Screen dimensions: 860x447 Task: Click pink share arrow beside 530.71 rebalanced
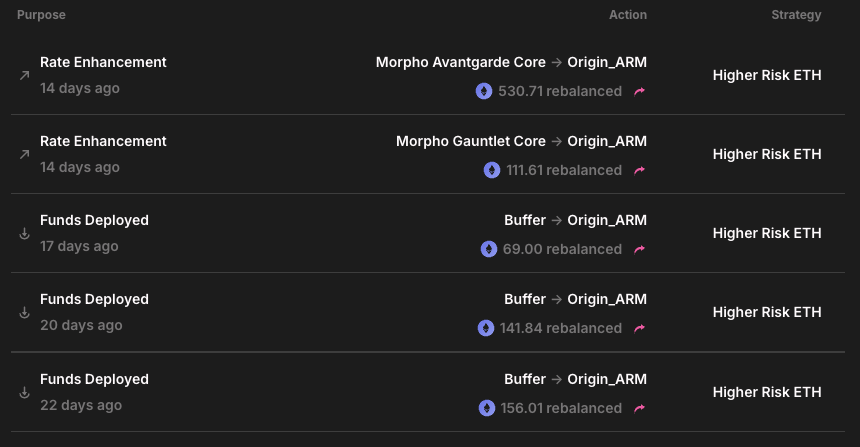pos(640,91)
